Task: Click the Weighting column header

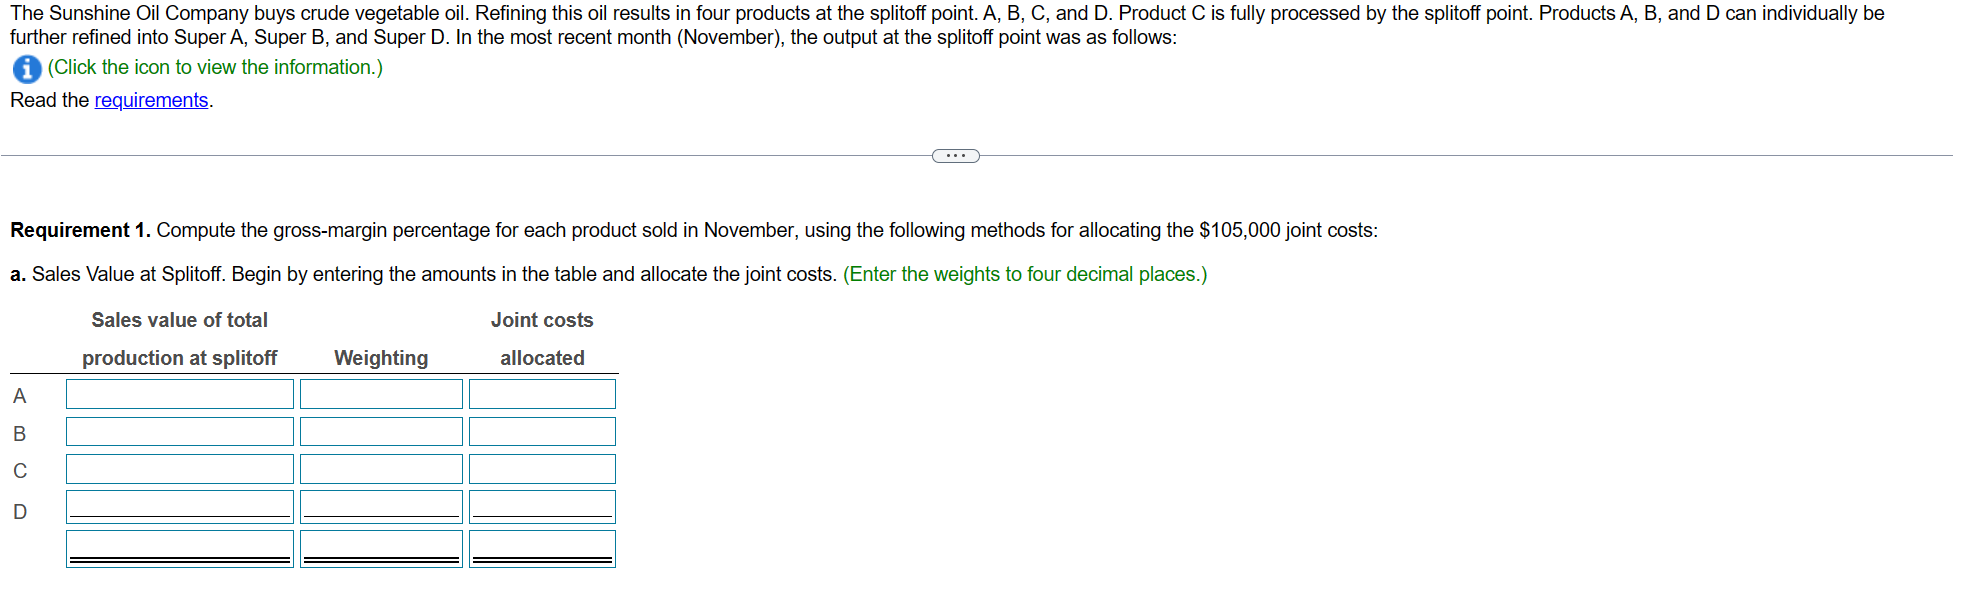Action: 380,357
